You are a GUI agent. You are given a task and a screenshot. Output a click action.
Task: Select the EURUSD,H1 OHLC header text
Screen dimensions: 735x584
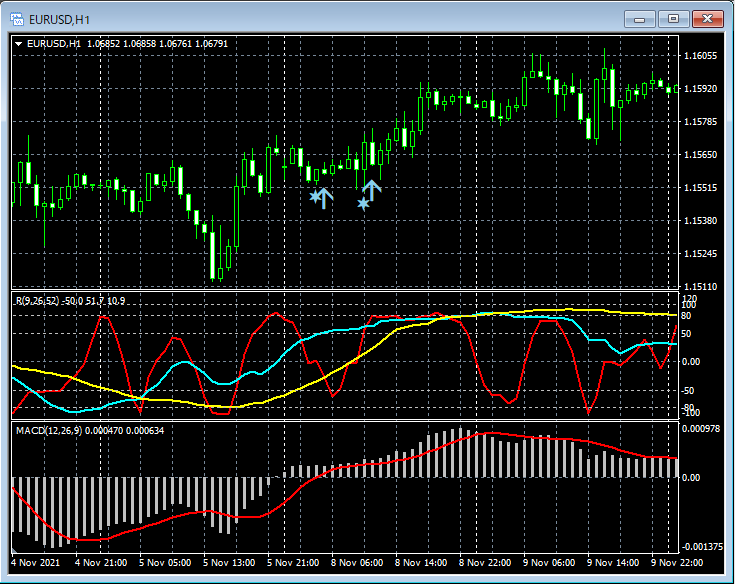click(128, 44)
